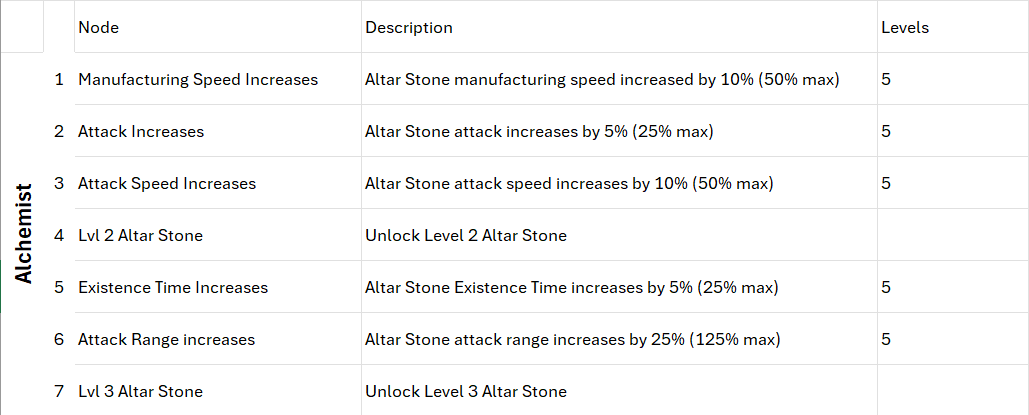
Task: Click the manufacturing speed 10% description cell
Action: pyautogui.click(x=619, y=79)
